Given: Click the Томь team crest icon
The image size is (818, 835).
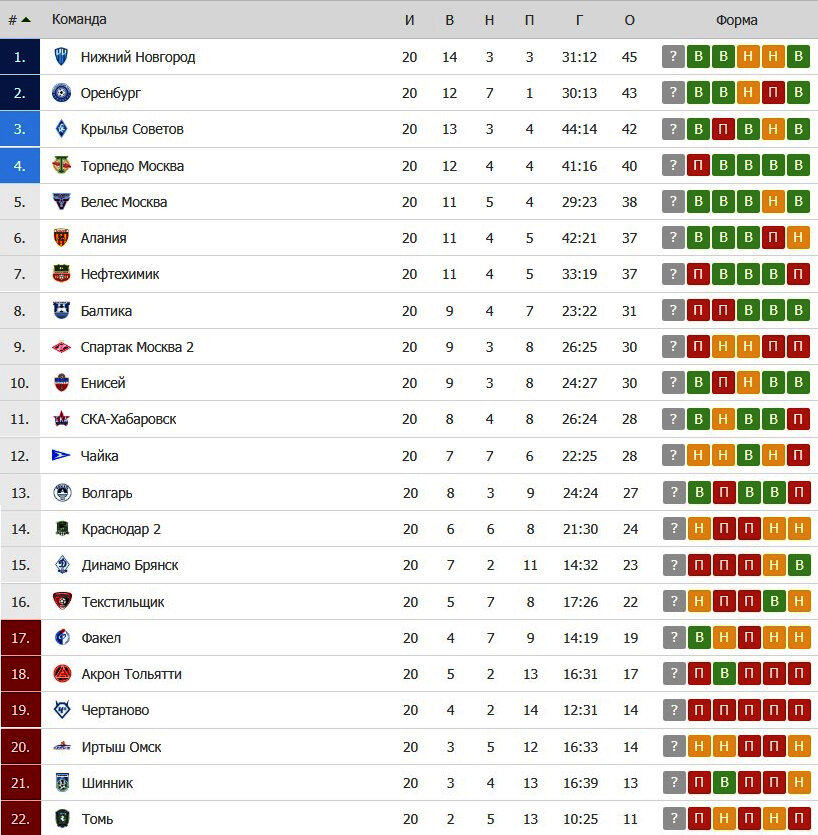Looking at the screenshot, I should point(61,819).
